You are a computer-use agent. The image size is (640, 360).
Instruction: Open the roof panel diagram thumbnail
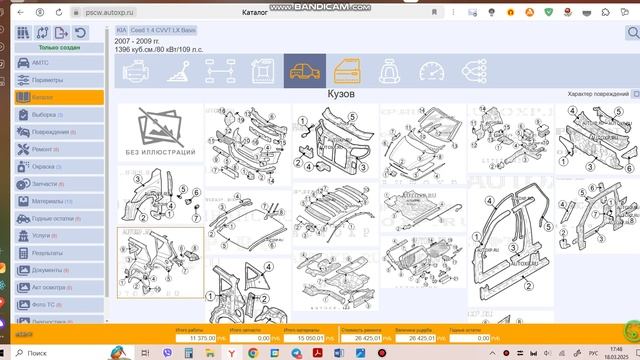pyautogui.click(x=248, y=222)
